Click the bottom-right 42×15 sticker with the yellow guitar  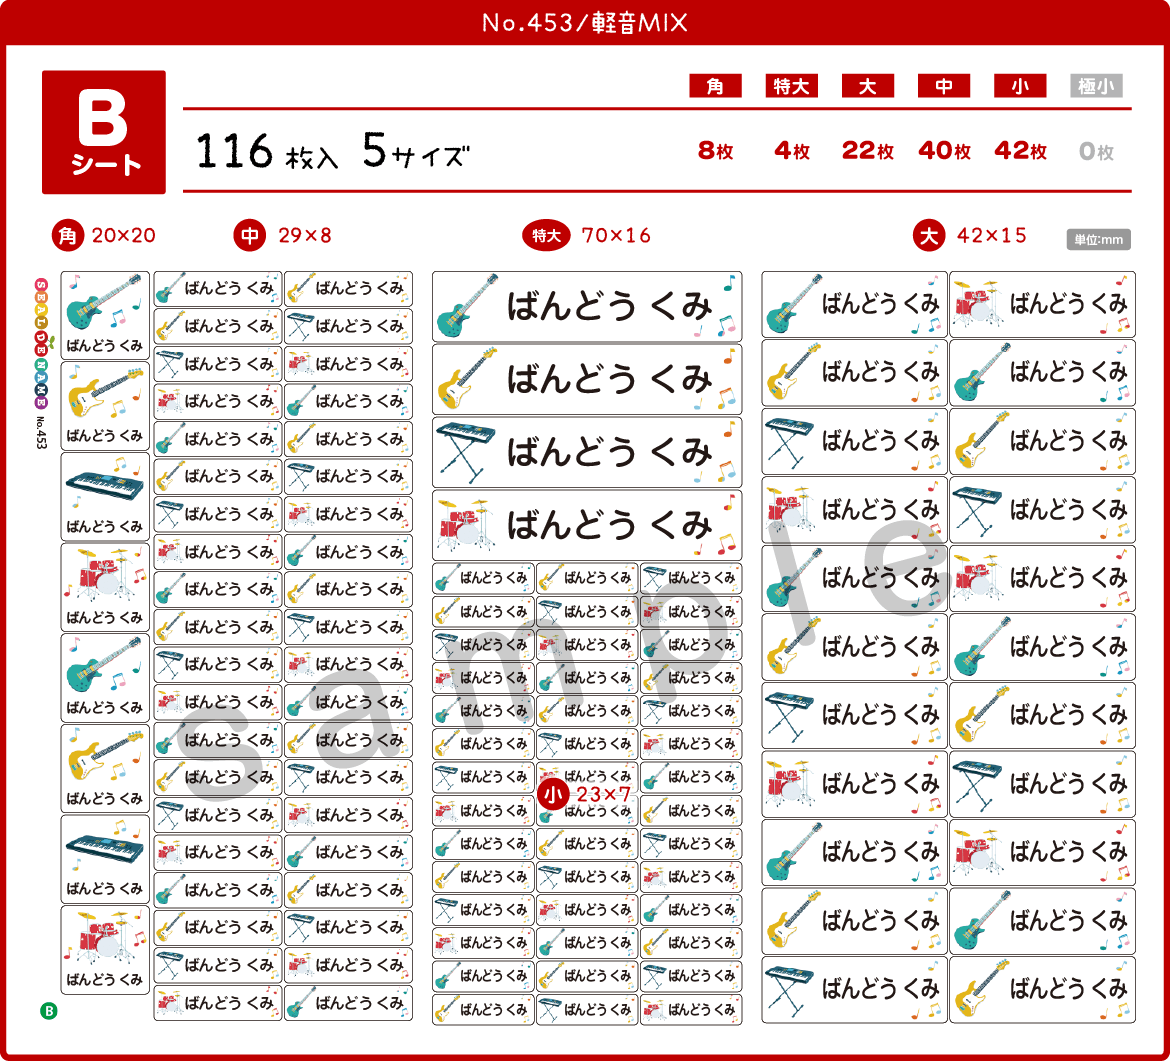click(1042, 989)
